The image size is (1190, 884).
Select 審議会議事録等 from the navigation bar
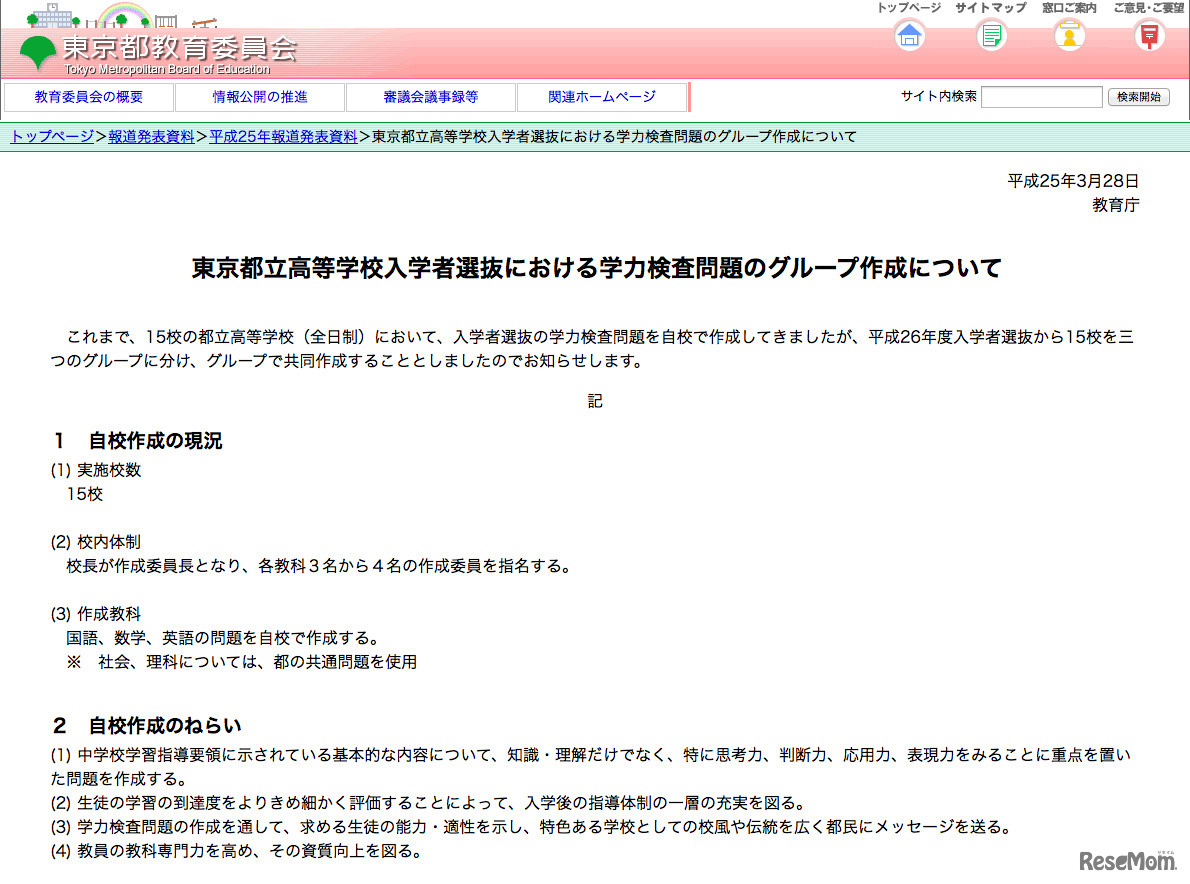pos(430,96)
